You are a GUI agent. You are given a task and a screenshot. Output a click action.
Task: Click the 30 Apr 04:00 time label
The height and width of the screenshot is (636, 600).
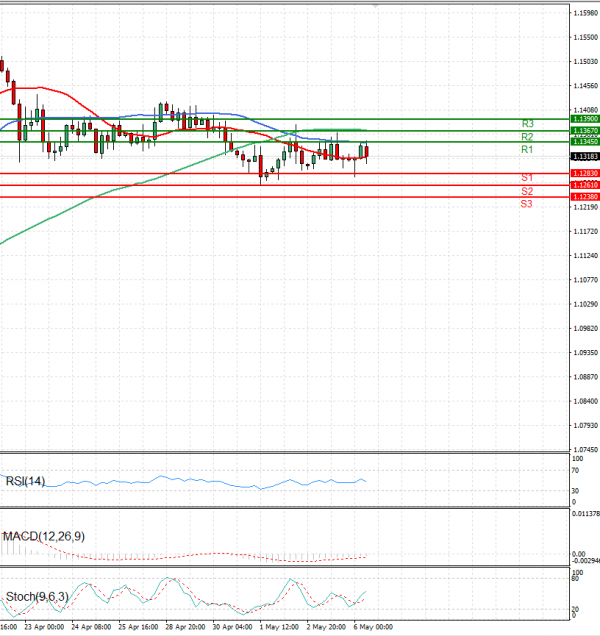point(232,627)
